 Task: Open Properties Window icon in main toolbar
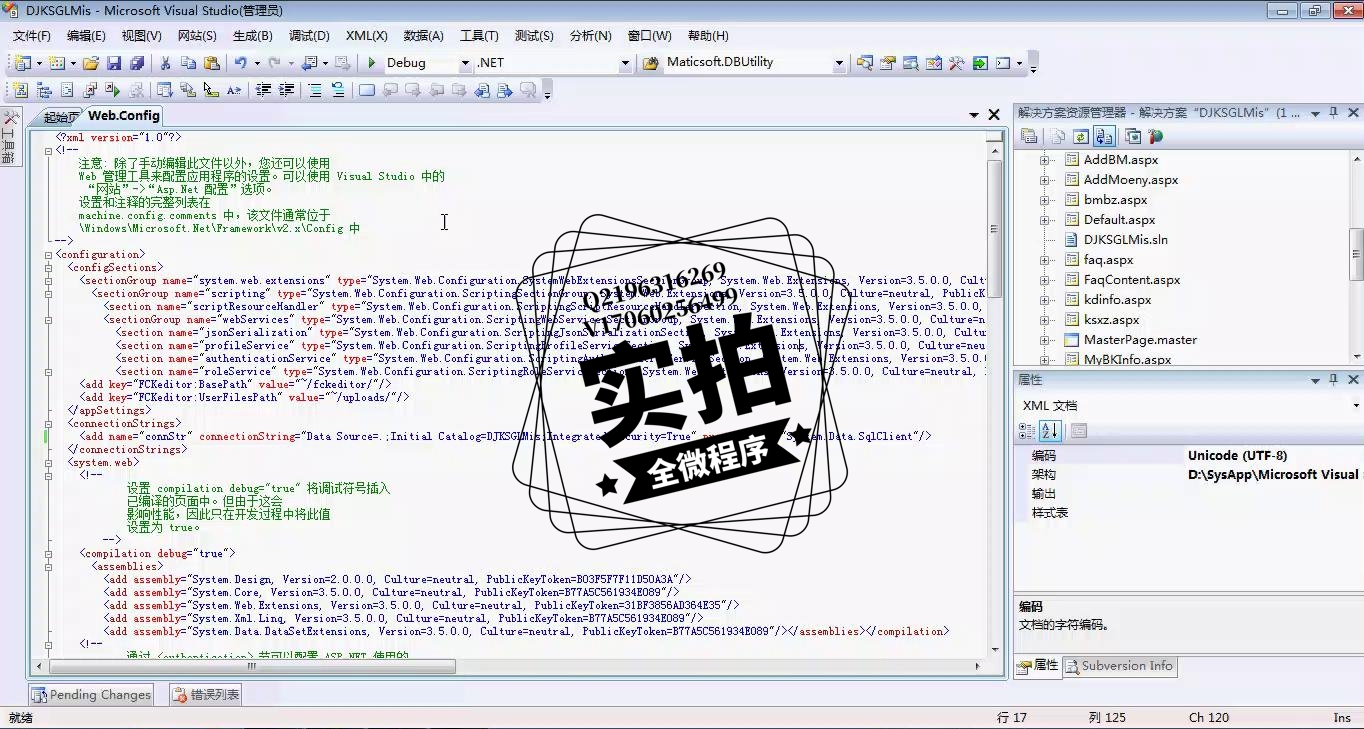coord(887,63)
